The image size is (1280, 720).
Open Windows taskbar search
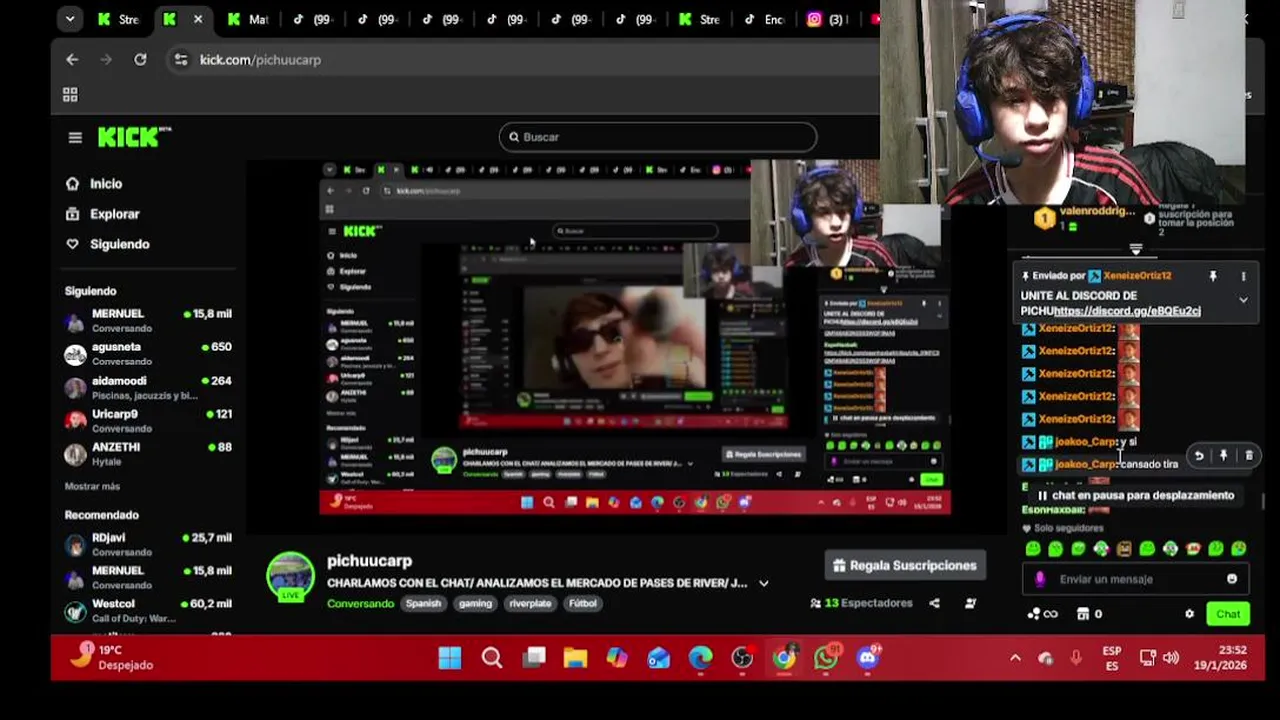click(x=492, y=657)
